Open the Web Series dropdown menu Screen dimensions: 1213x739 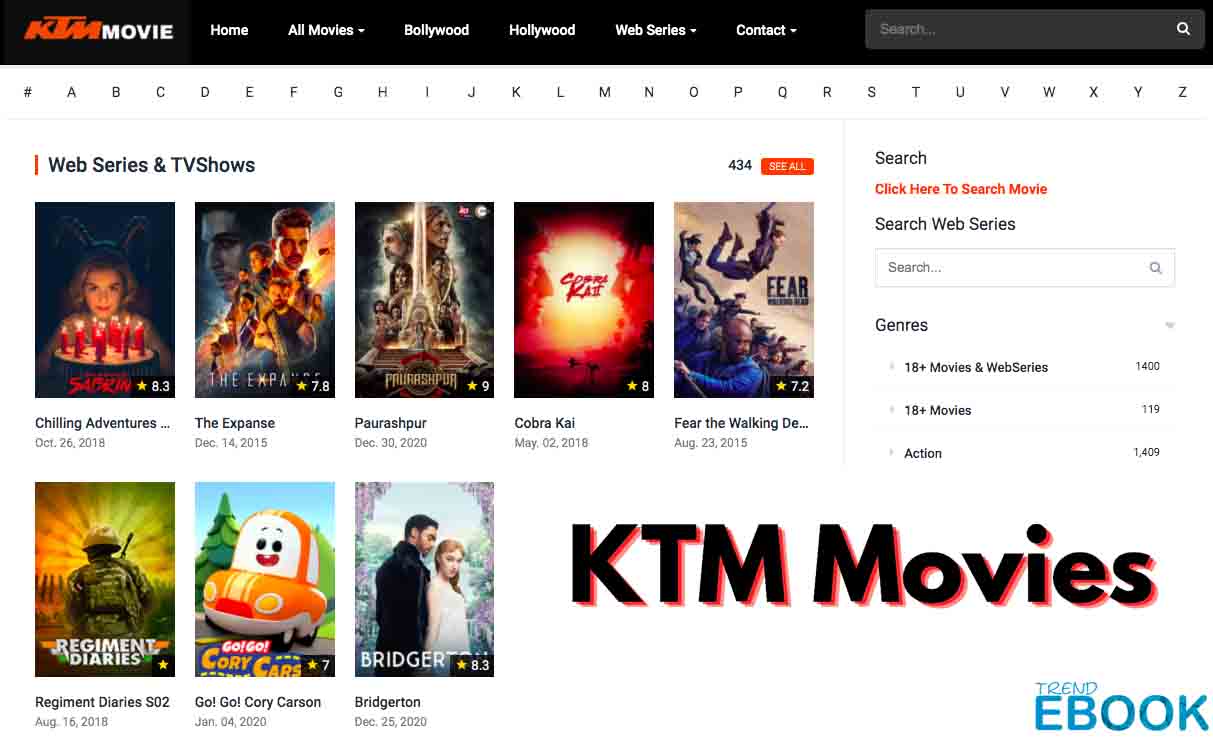[x=656, y=30]
